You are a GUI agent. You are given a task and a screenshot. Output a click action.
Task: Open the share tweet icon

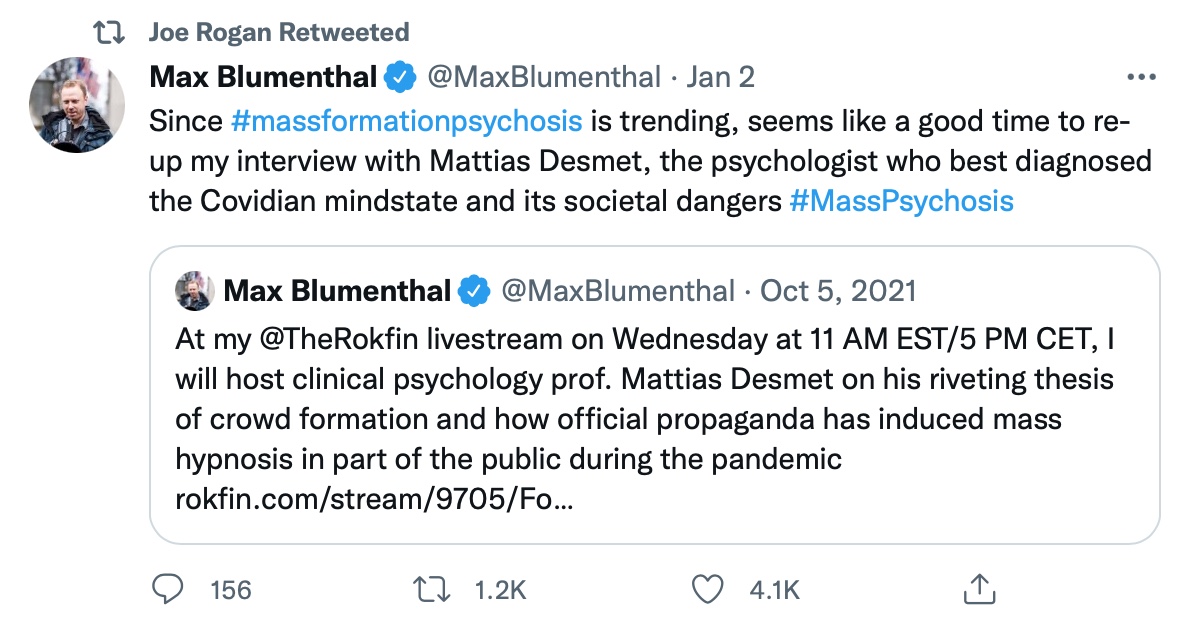(x=977, y=589)
